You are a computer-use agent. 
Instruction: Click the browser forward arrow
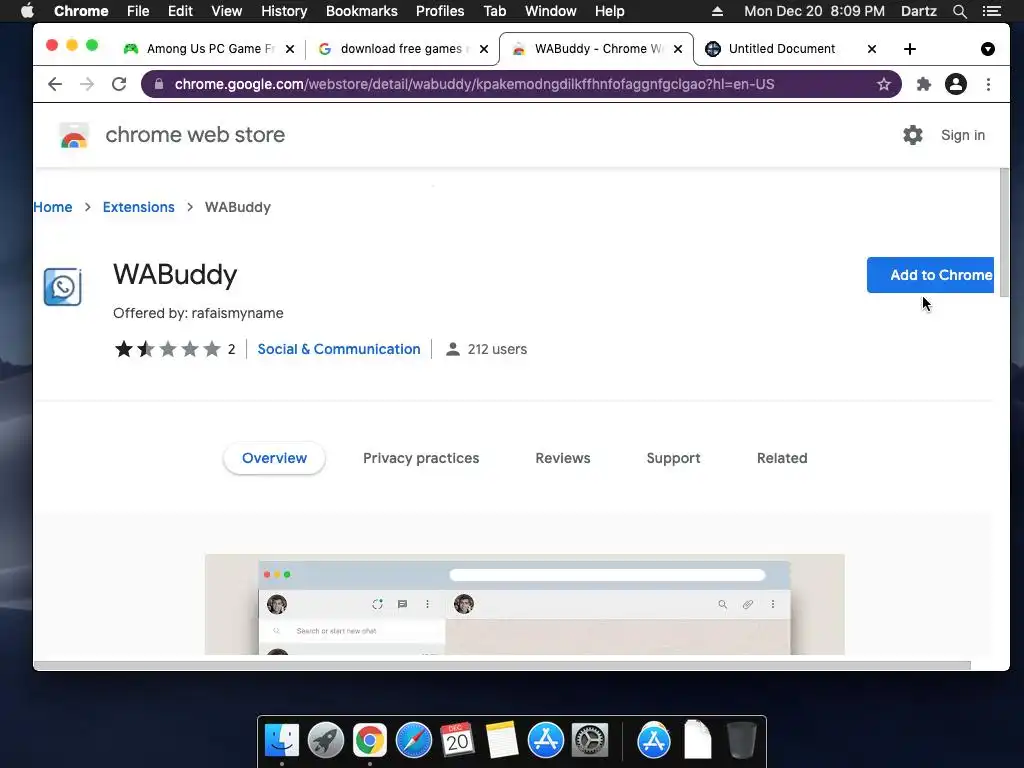point(87,84)
